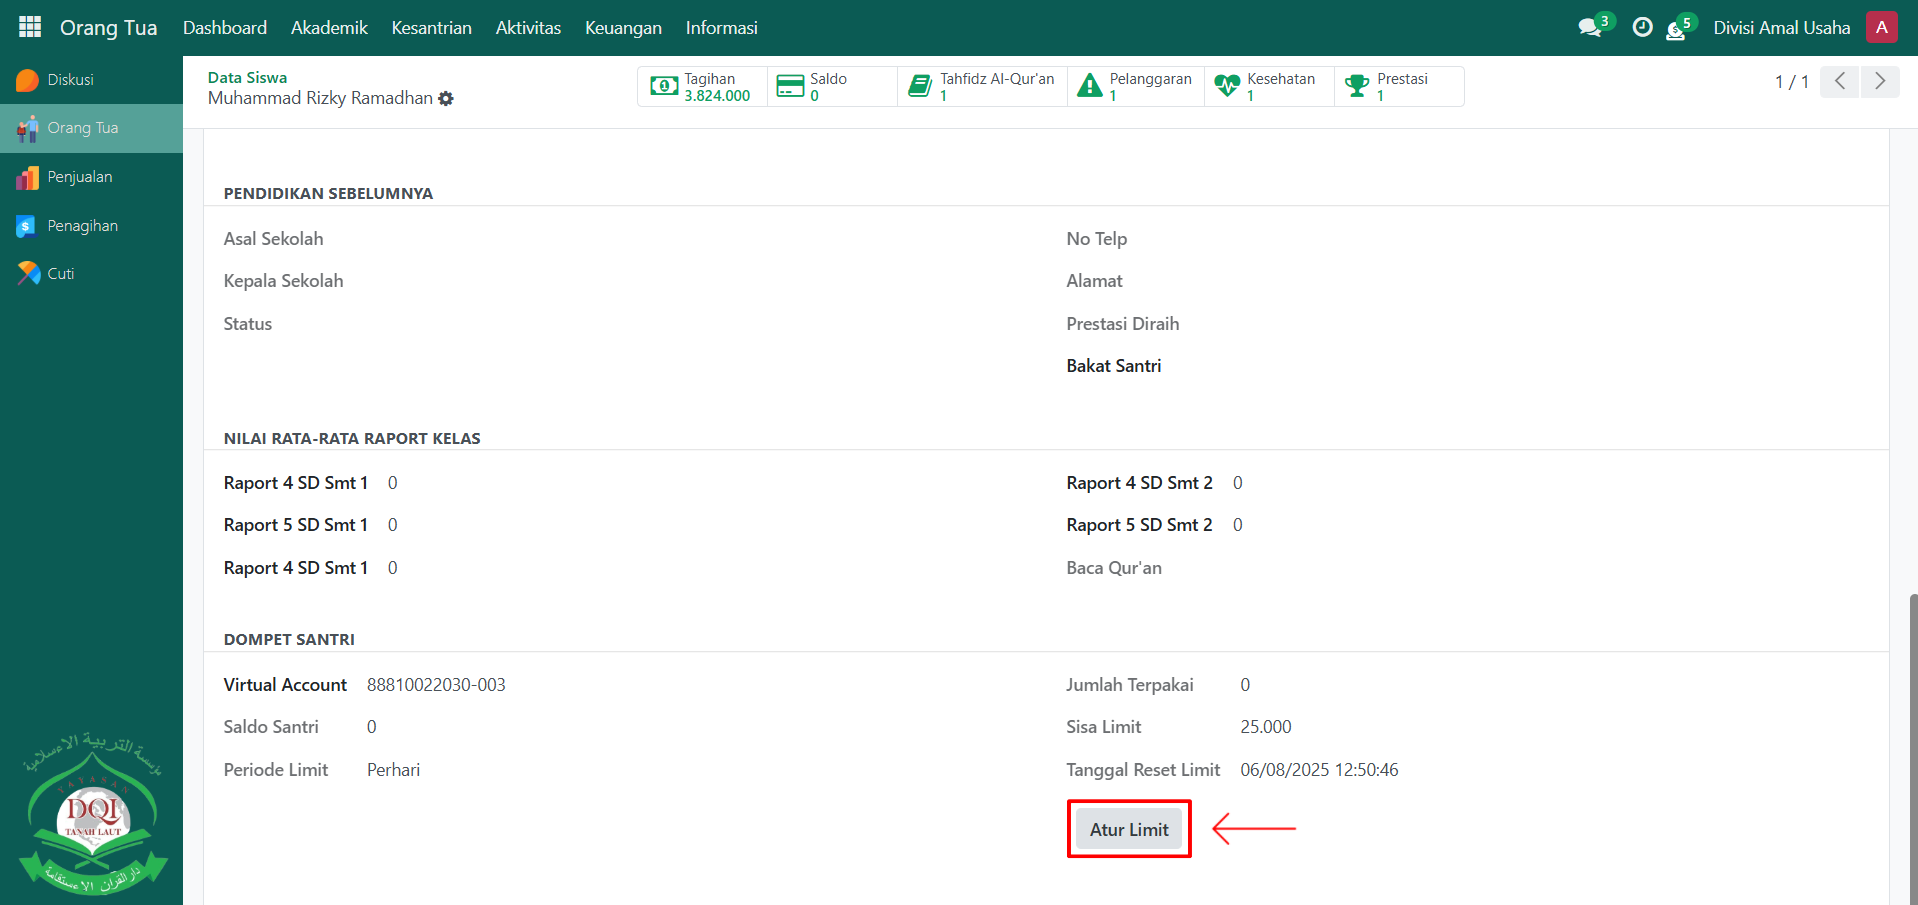Go to next record arrow

(x=1879, y=81)
